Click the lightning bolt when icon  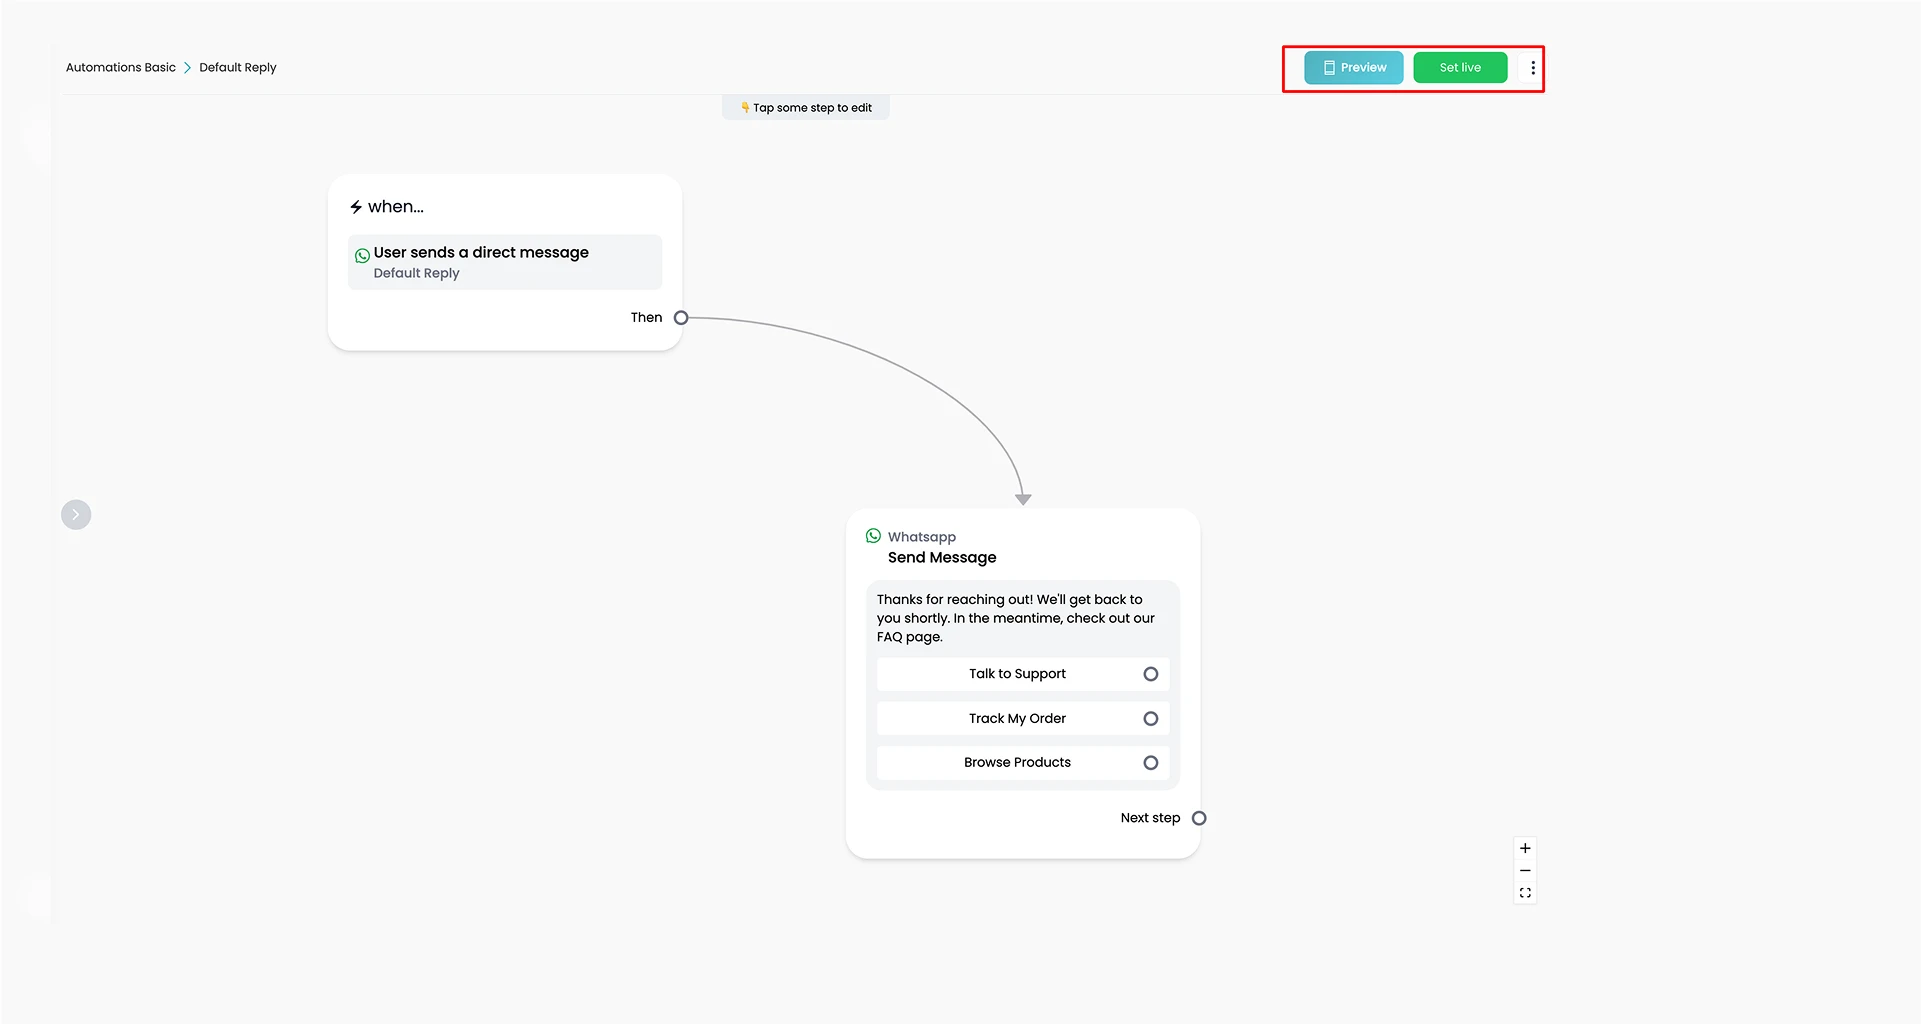click(x=356, y=207)
